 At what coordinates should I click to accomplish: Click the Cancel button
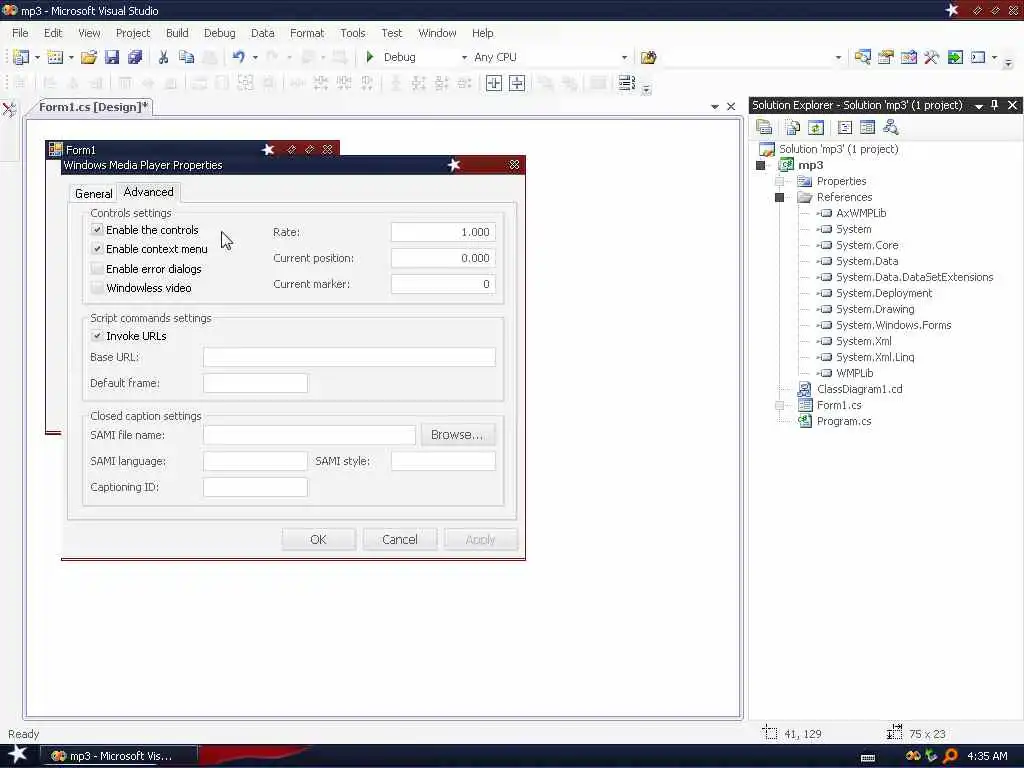pyautogui.click(x=400, y=539)
